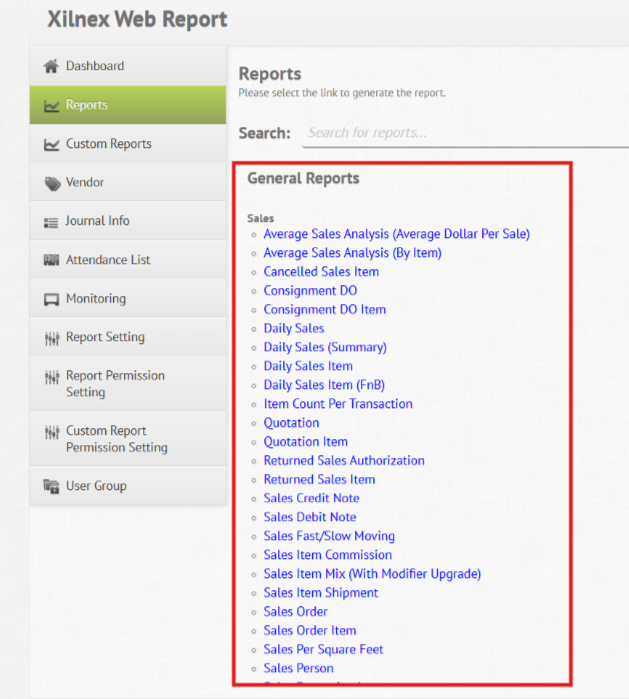This screenshot has height=699, width=629.
Task: Click the Reports chart icon in sidebar
Action: [51, 105]
